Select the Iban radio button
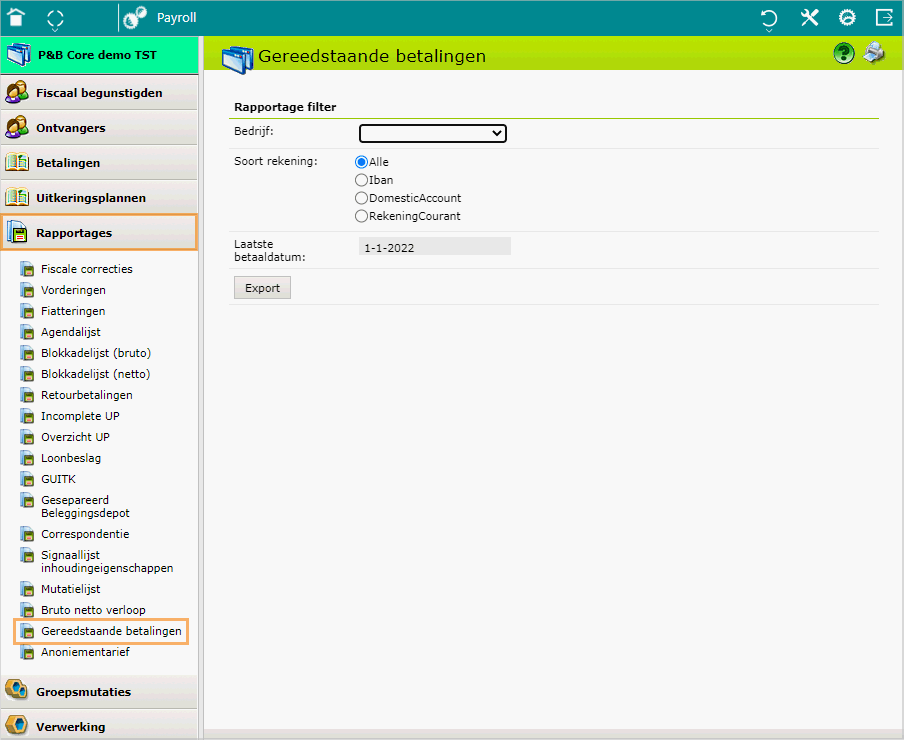904x740 pixels. (x=361, y=180)
